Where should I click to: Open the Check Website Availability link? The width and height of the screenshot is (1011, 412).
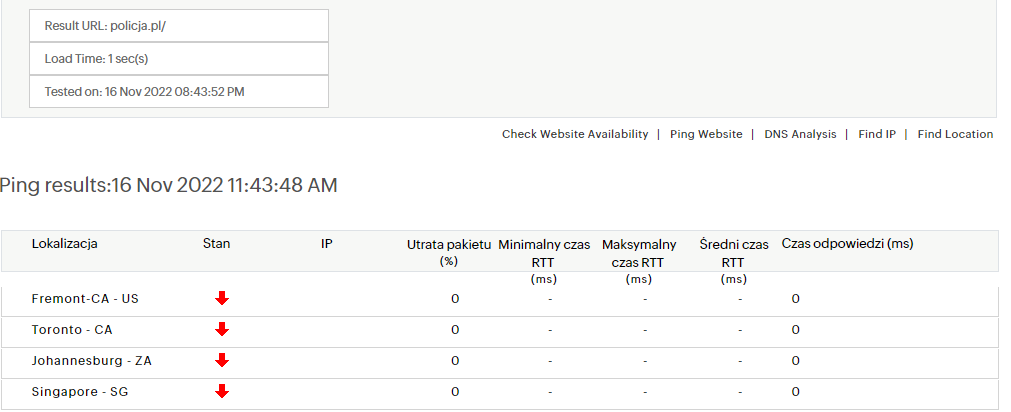tap(575, 134)
